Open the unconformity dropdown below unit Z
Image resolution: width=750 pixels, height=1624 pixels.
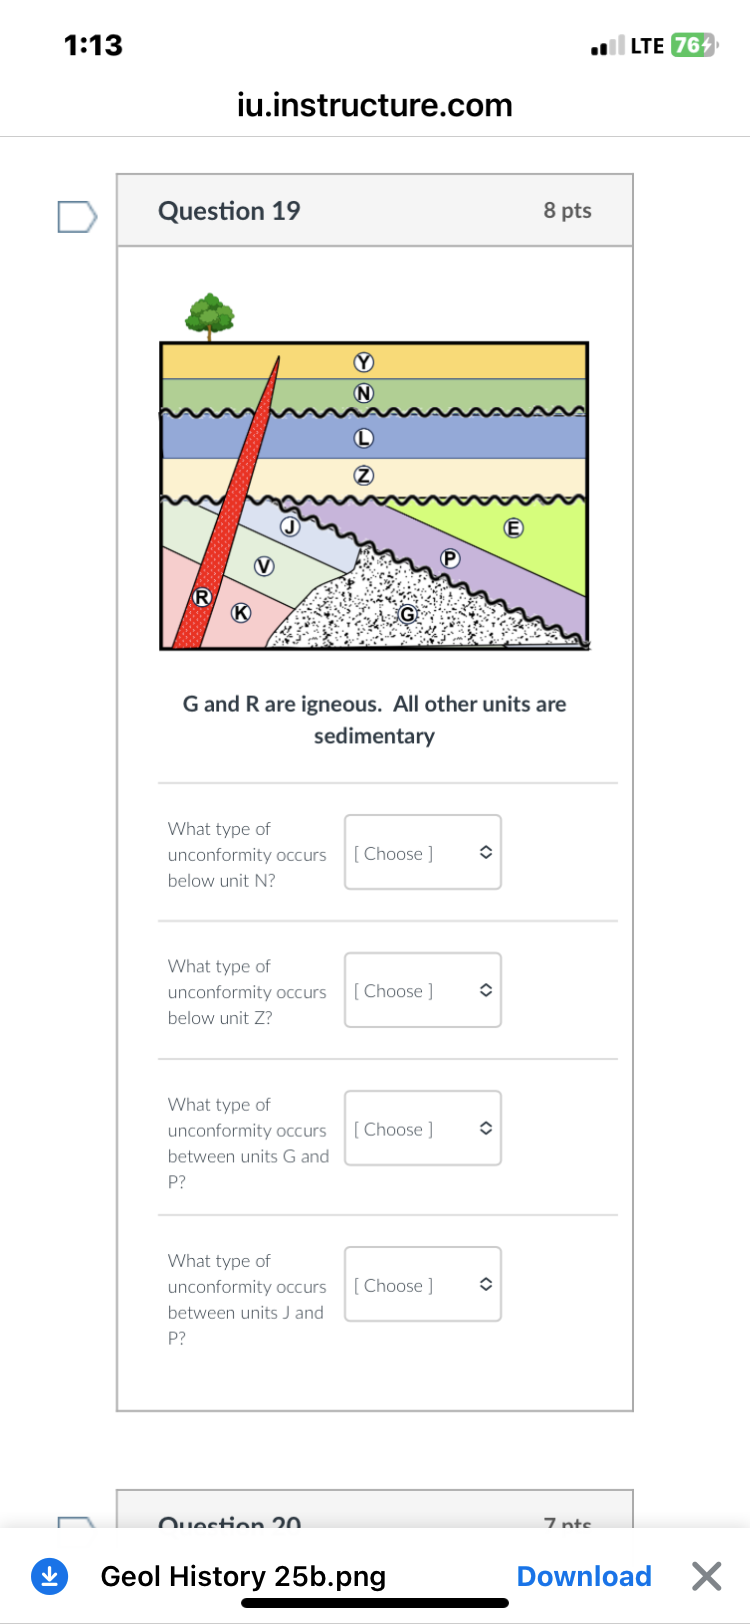click(x=422, y=990)
